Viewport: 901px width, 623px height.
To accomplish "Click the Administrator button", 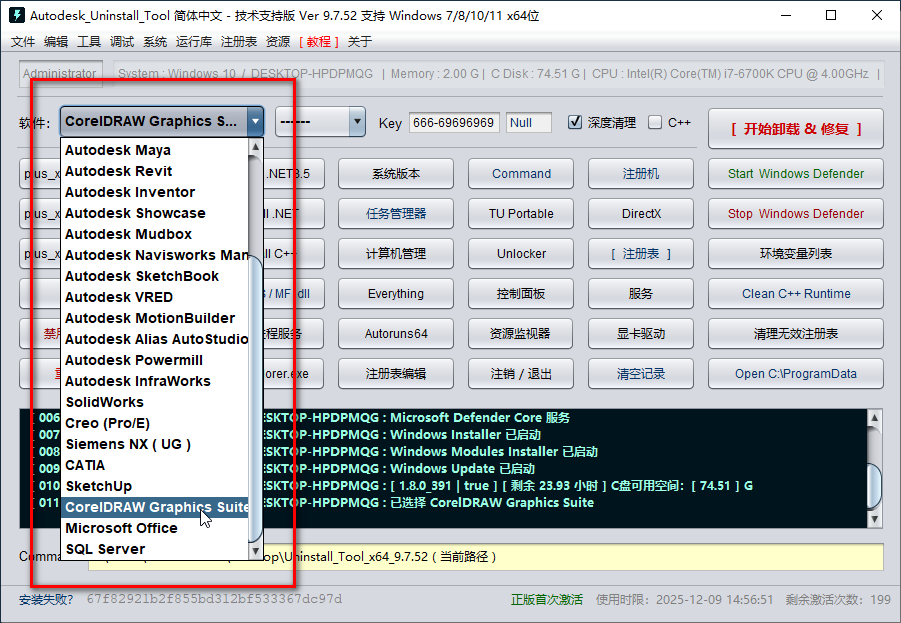I will point(60,74).
